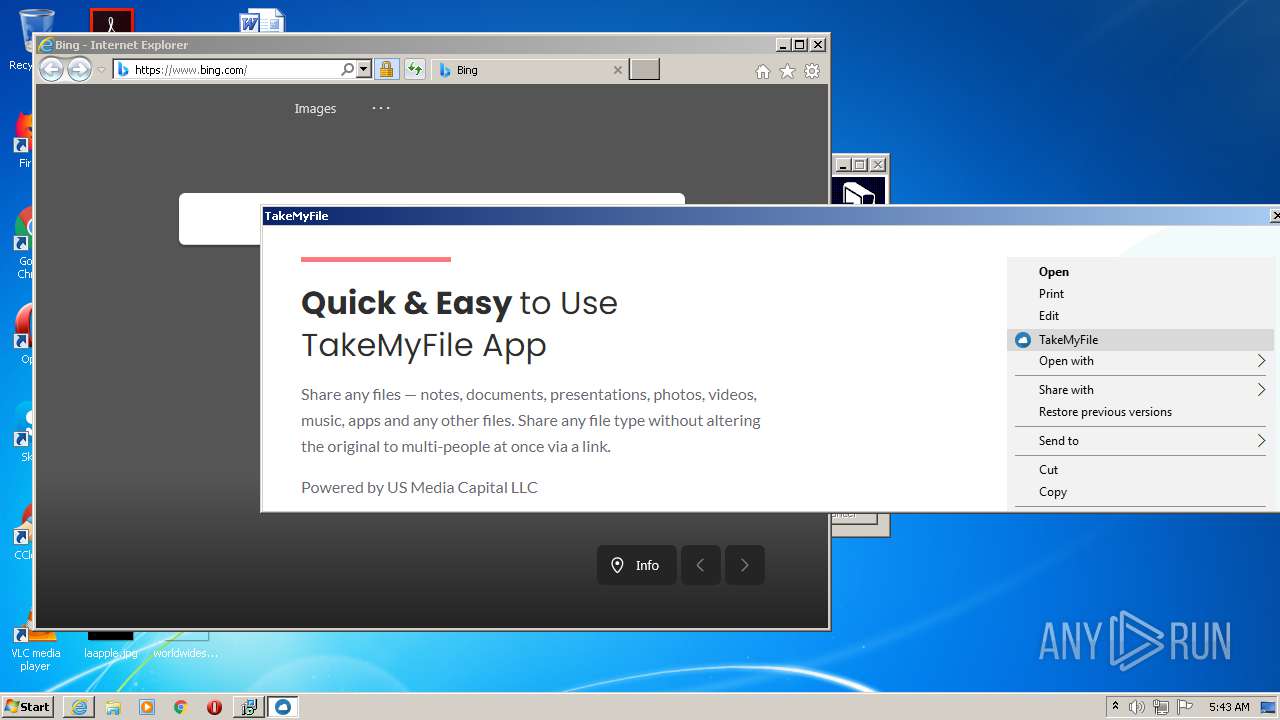Open Windows Media Player from taskbar
The width and height of the screenshot is (1280, 720).
point(147,707)
